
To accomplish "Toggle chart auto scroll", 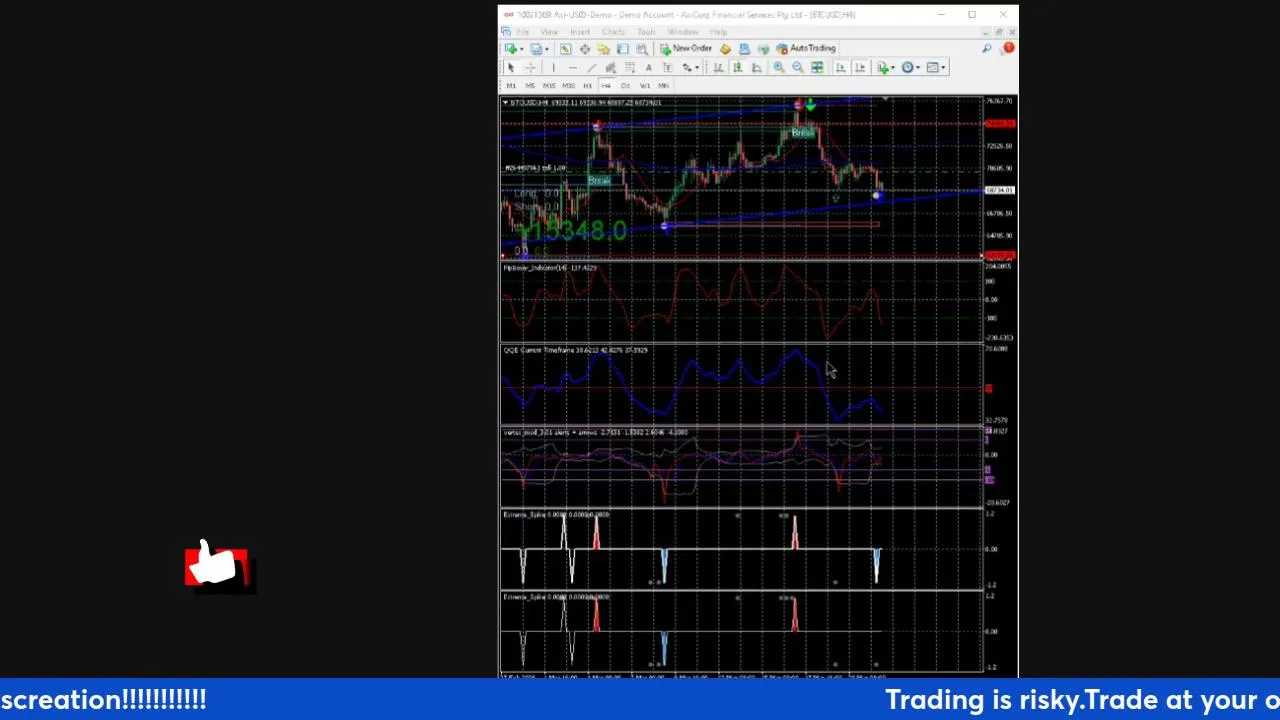I will click(x=841, y=67).
